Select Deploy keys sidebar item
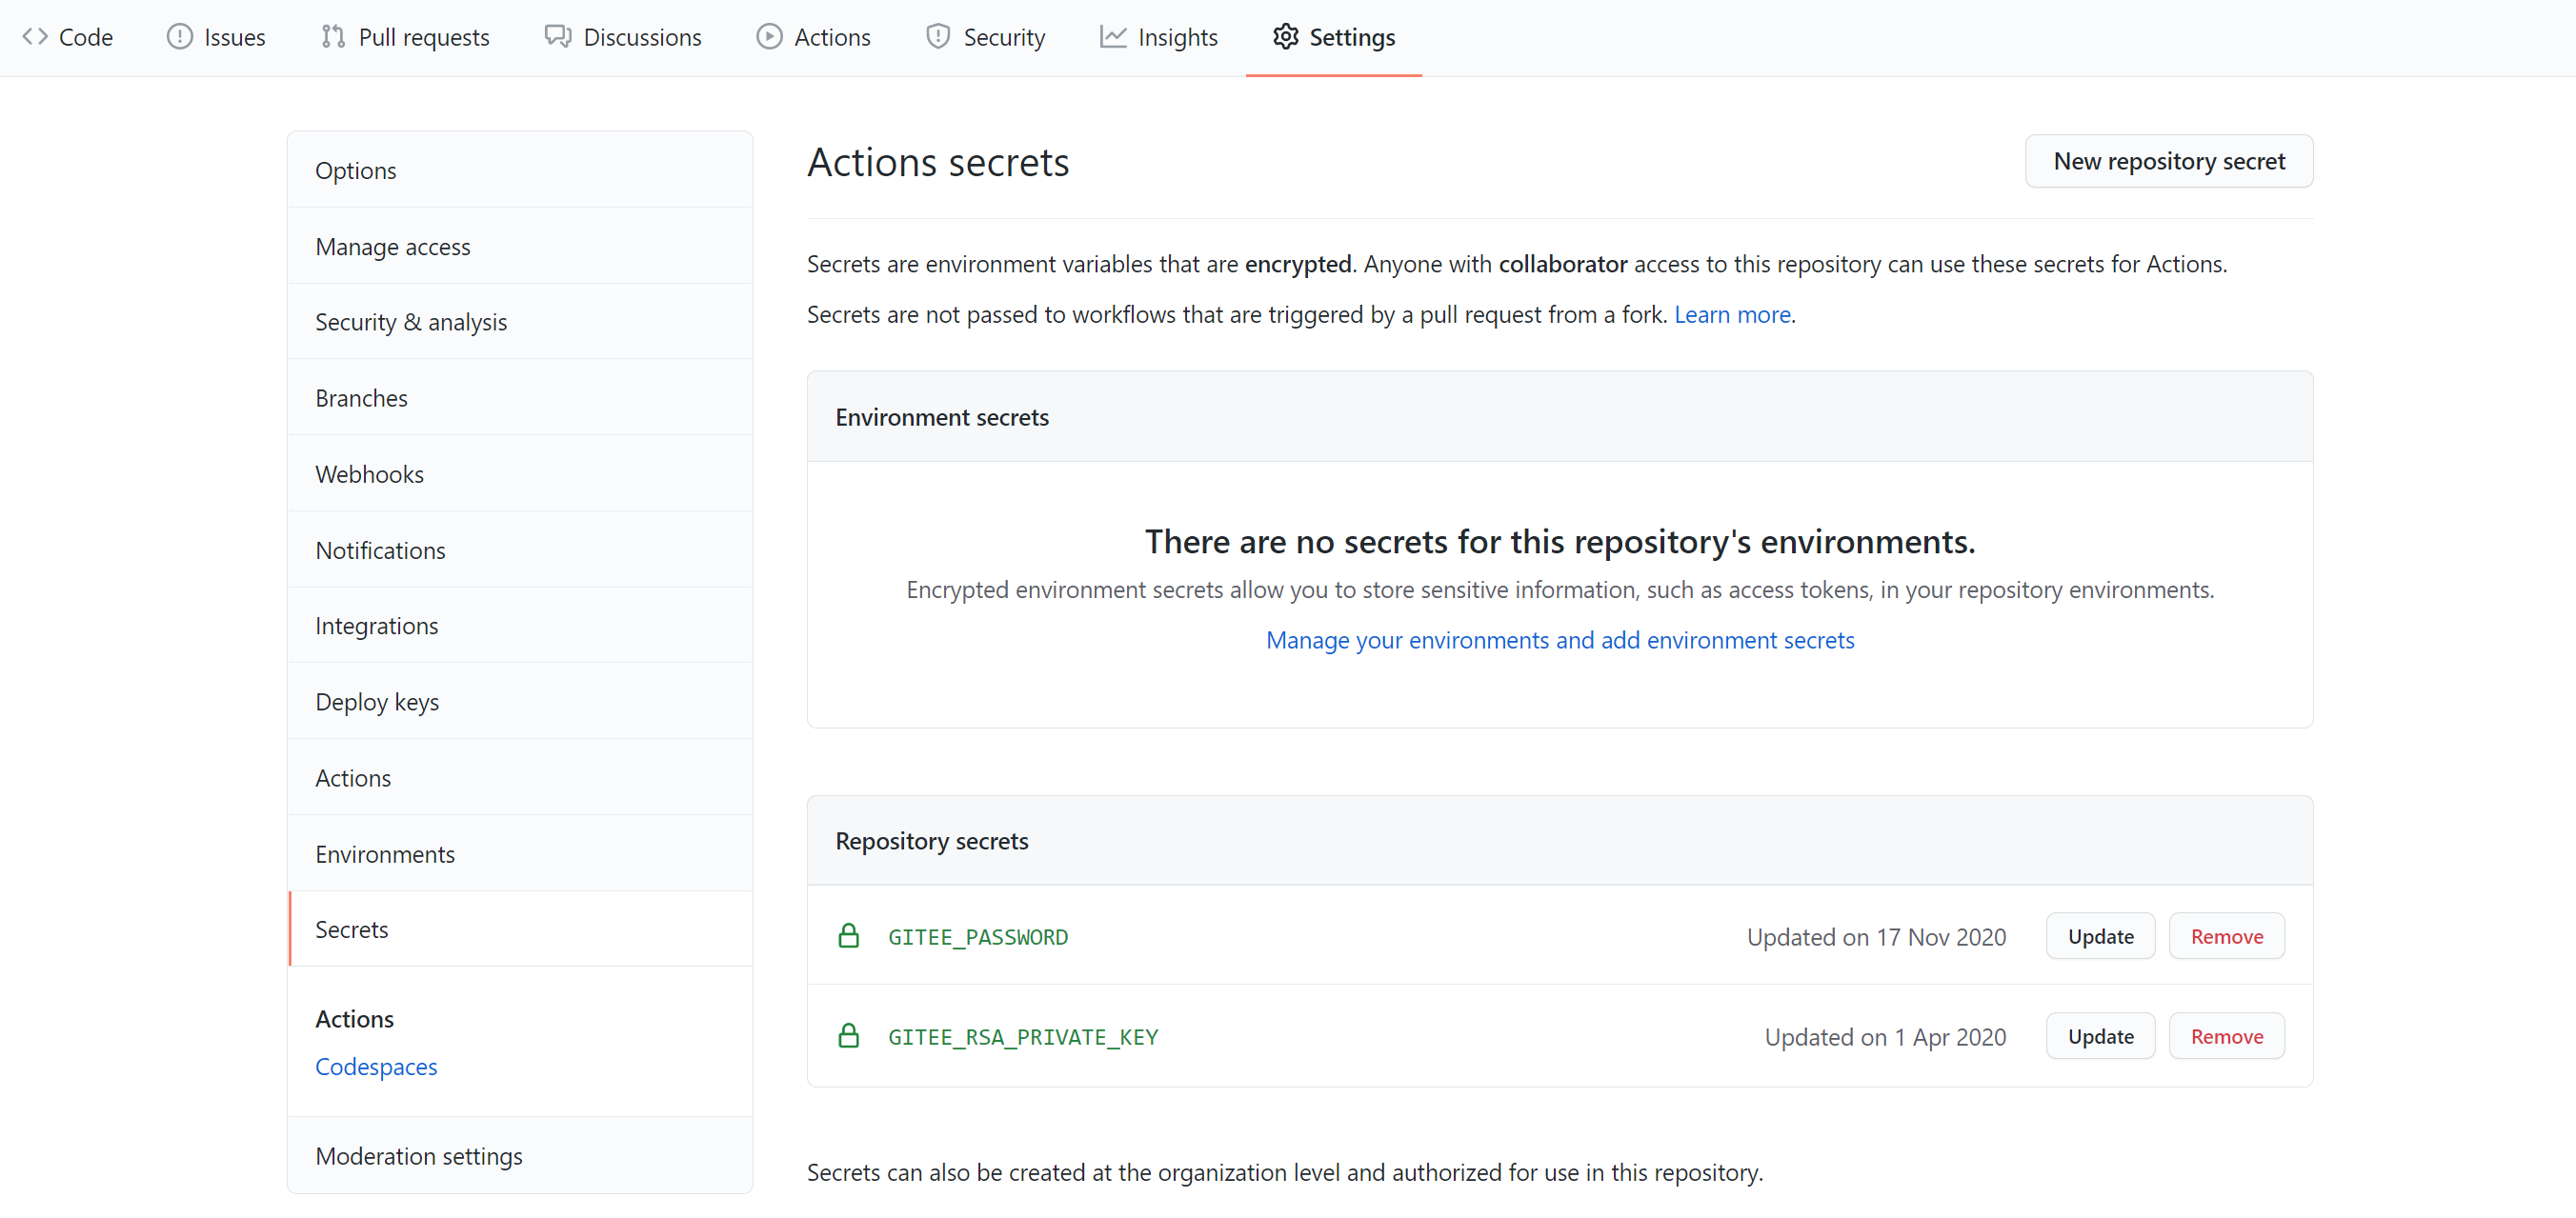 377,701
